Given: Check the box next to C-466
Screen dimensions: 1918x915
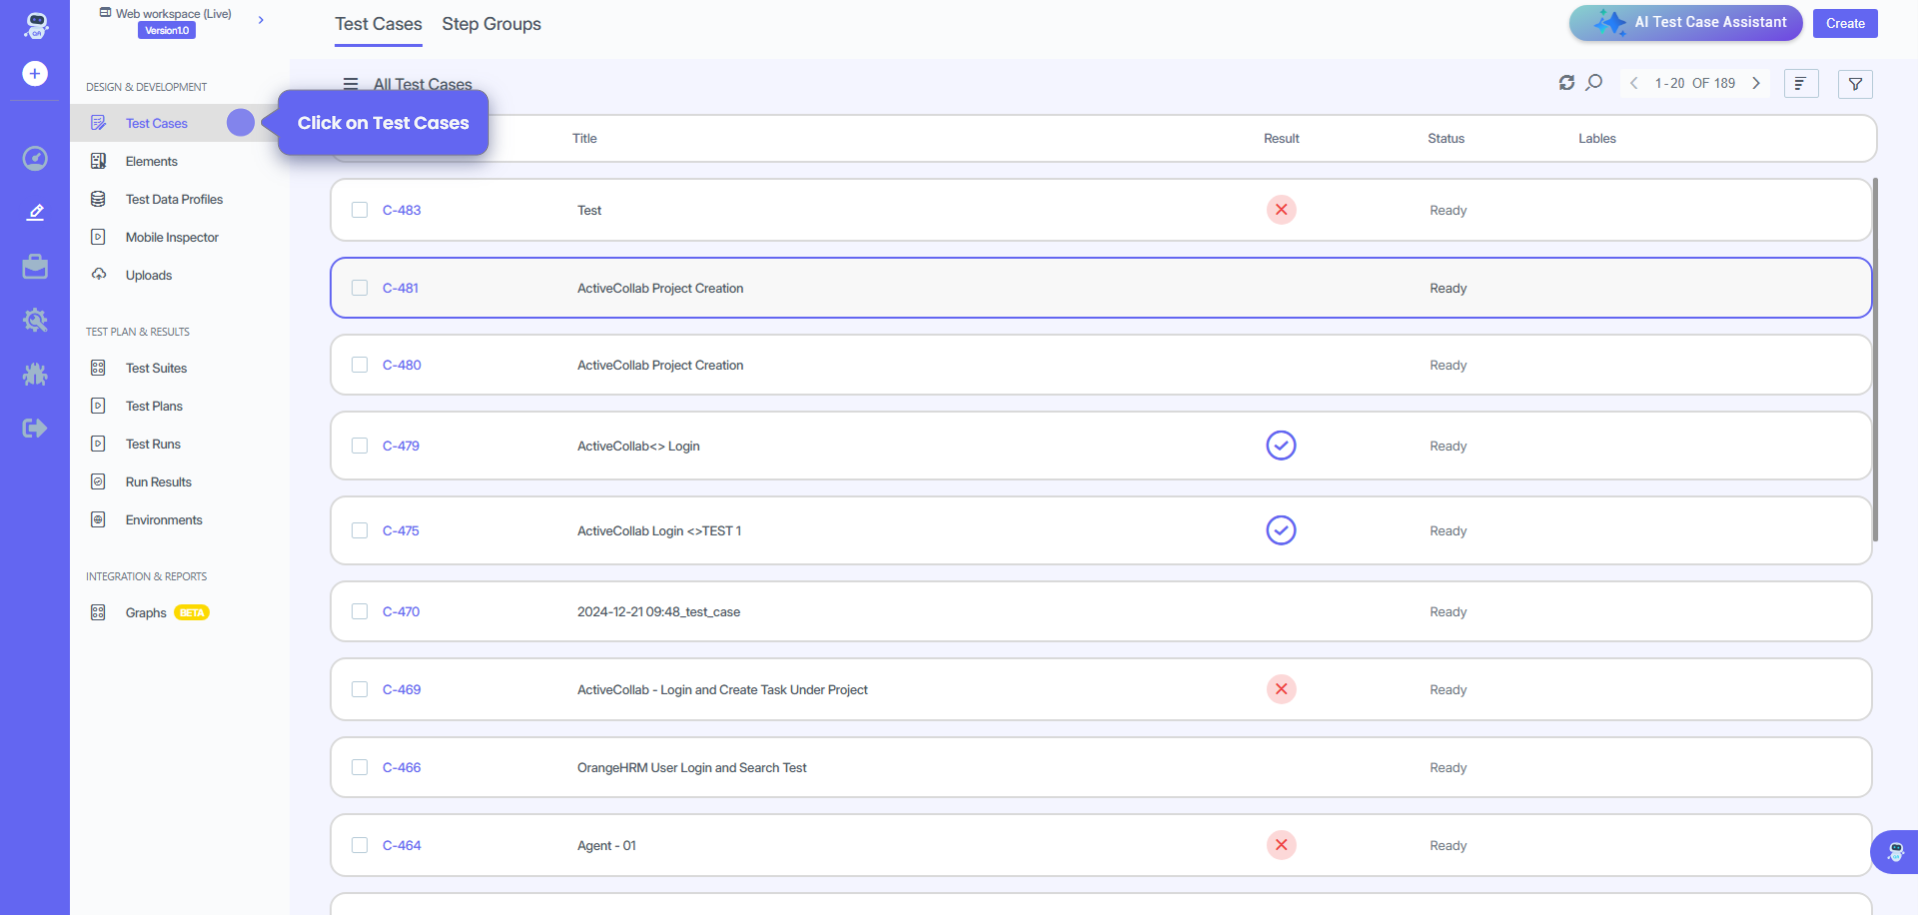Looking at the screenshot, I should coord(360,768).
